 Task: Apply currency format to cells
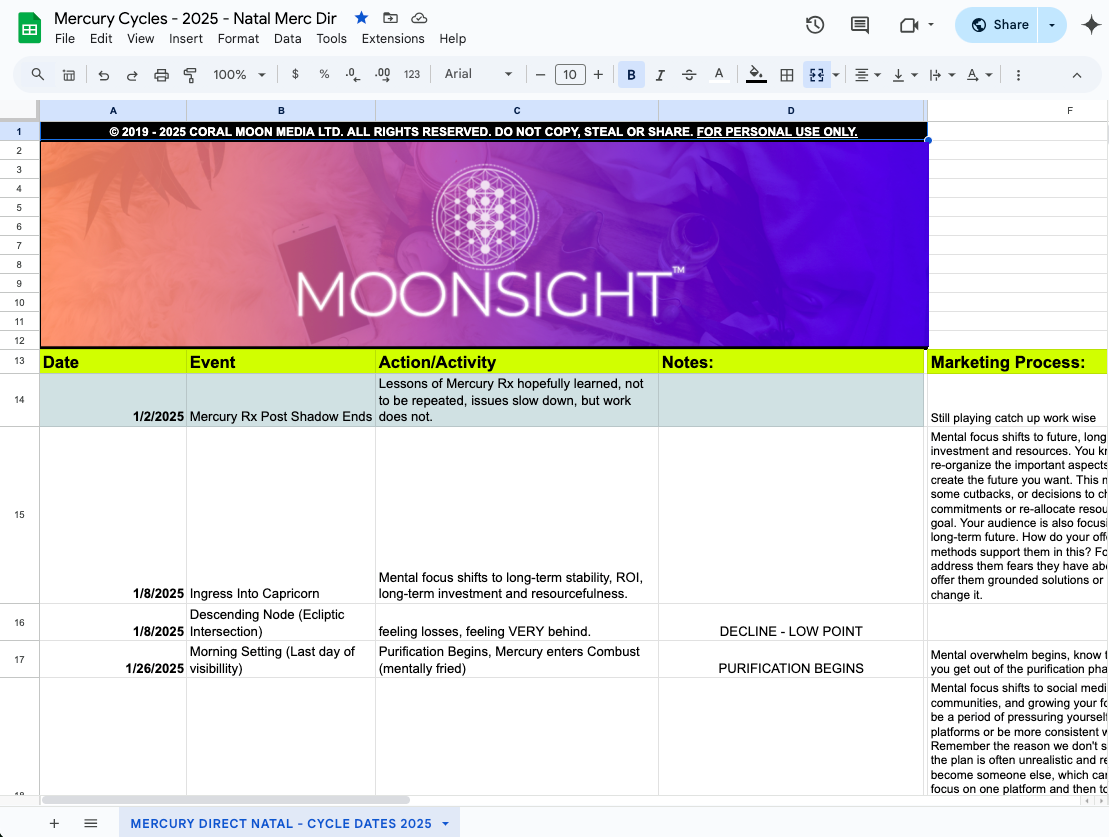[294, 74]
